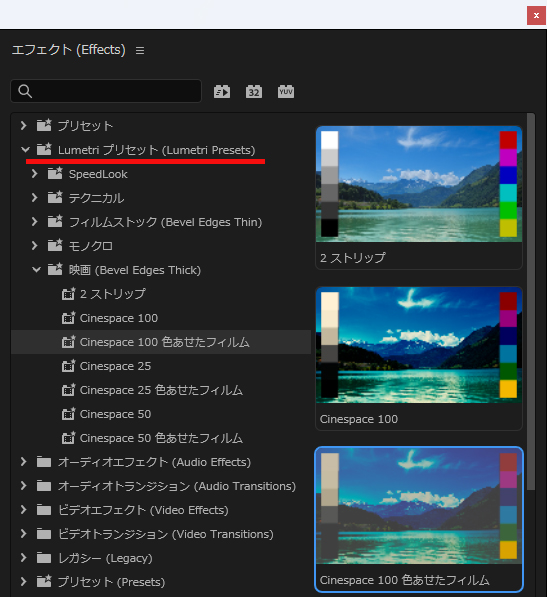This screenshot has height=597, width=547.
Task: Select Cinespace 100 色あせたフィルム preview thumbnail
Action: pyautogui.click(x=419, y=506)
